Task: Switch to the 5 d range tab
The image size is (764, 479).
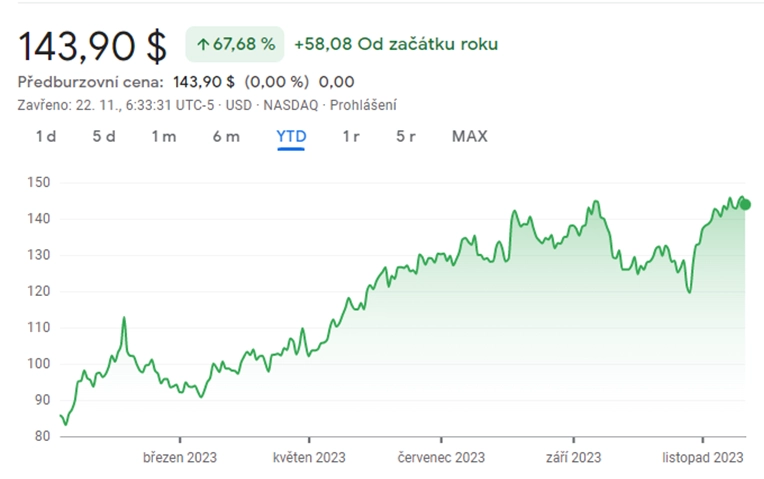Action: [x=104, y=136]
